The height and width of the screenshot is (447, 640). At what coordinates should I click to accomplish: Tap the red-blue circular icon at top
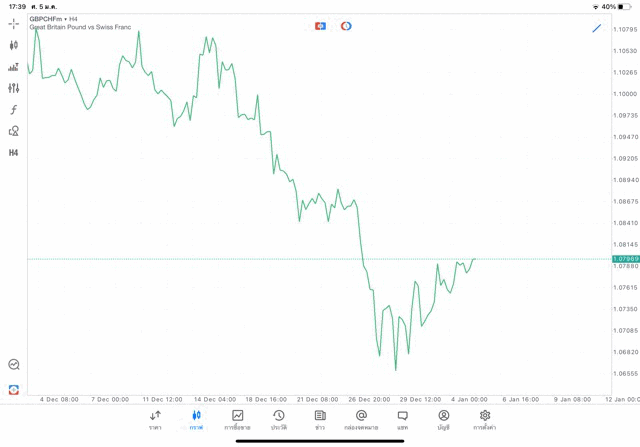346,26
